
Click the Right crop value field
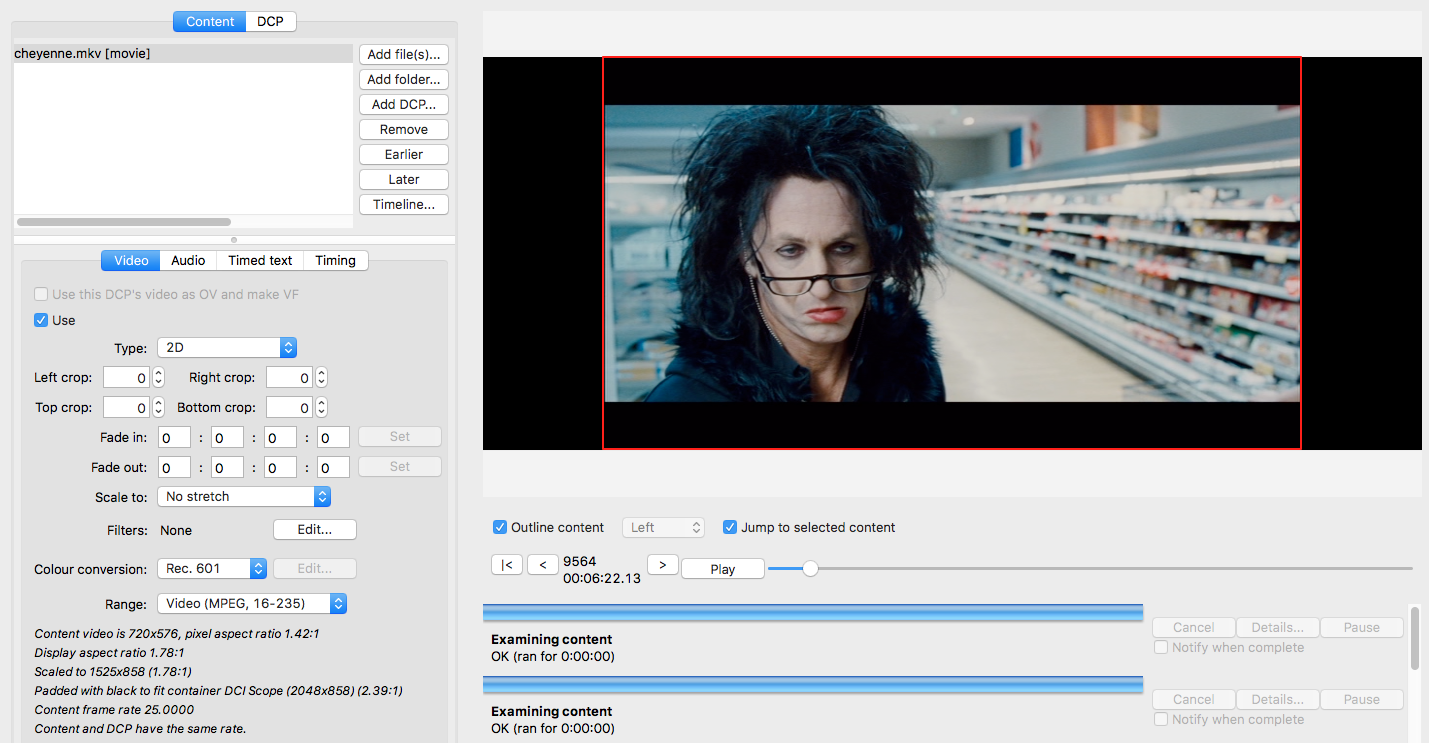(x=290, y=377)
